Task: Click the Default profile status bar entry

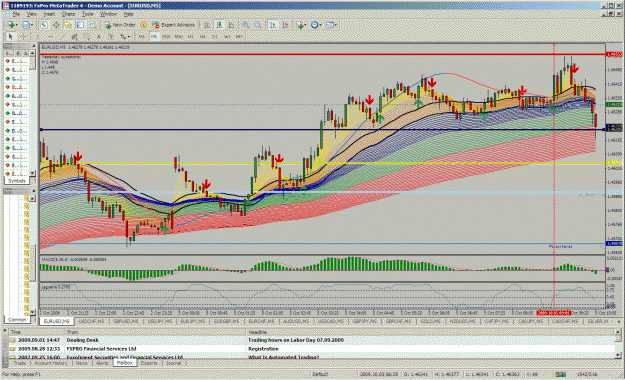Action: click(320, 374)
